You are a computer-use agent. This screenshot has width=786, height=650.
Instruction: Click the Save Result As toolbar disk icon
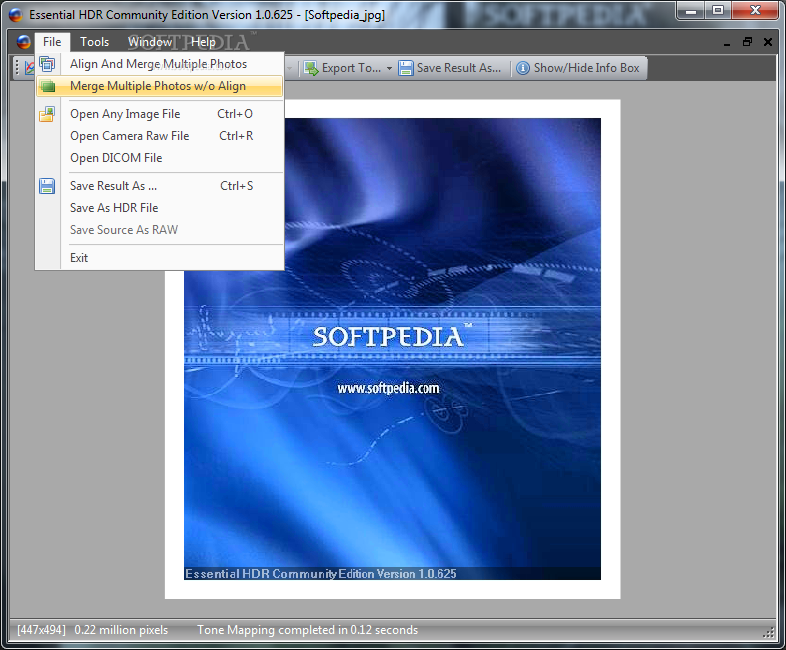(406, 68)
